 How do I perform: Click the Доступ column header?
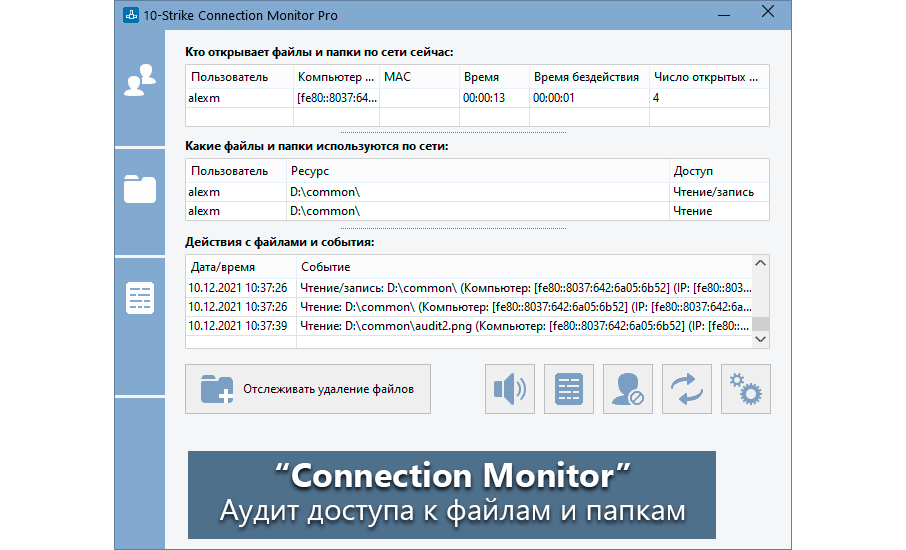[718, 171]
